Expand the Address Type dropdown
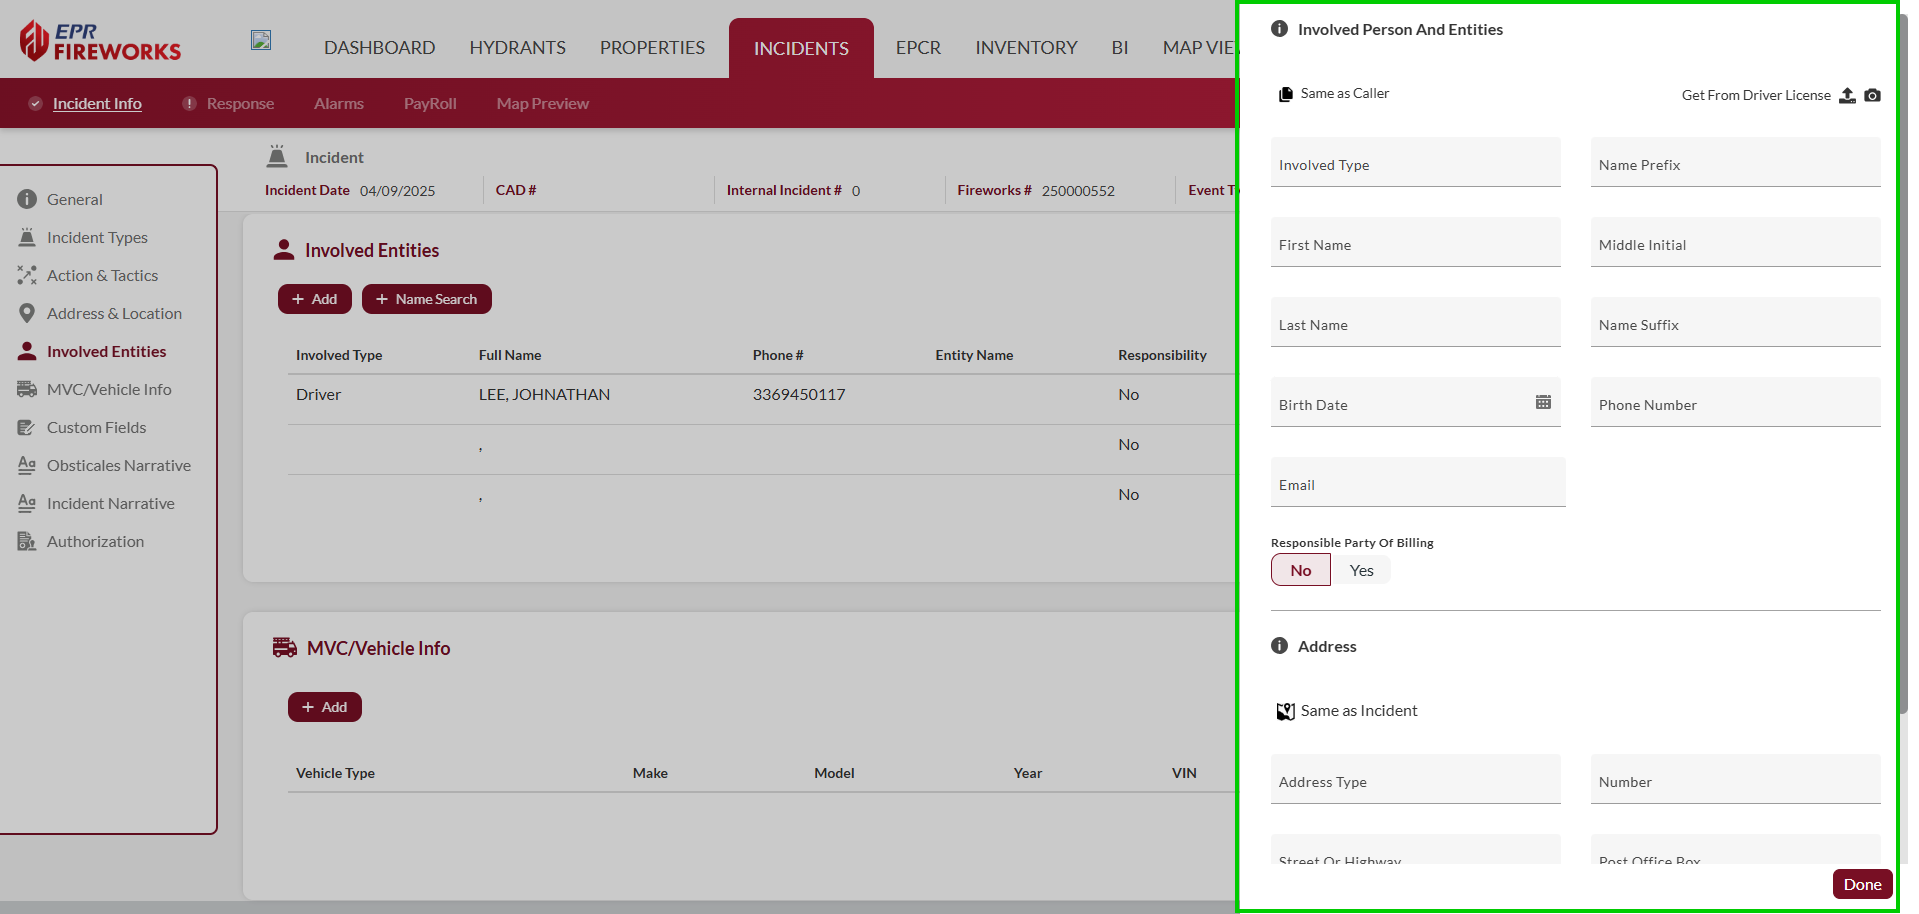This screenshot has height=914, width=1919. tap(1415, 780)
